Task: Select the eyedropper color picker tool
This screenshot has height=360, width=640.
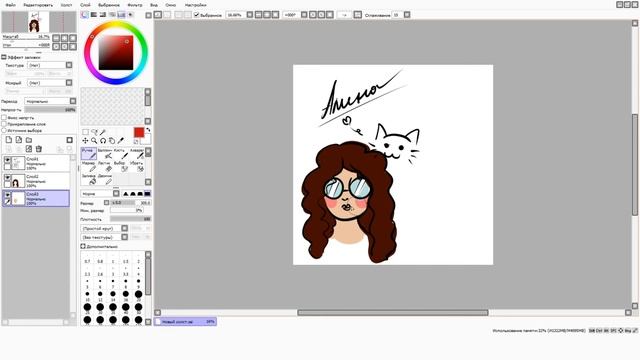Action: pyautogui.click(x=120, y=140)
